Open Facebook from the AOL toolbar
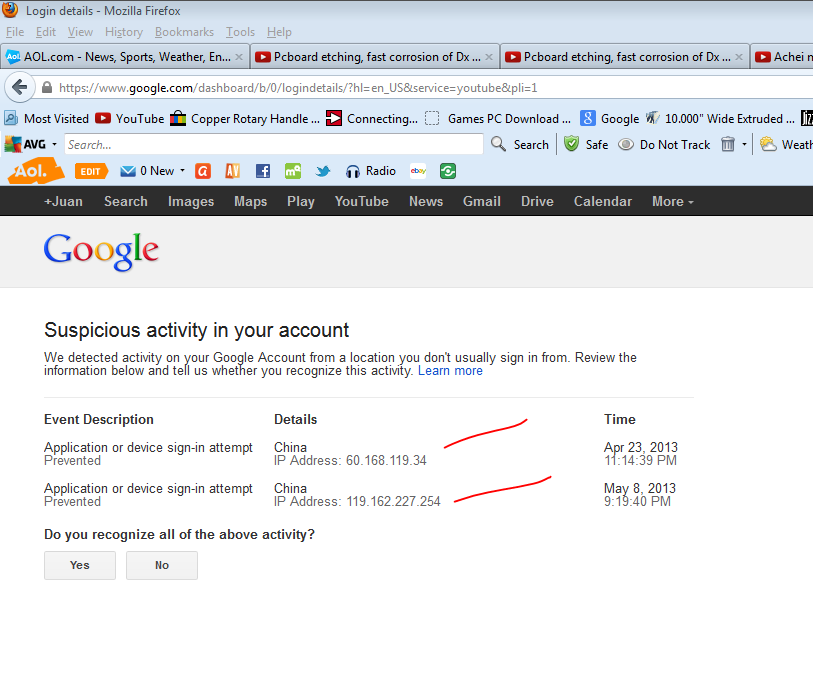 263,171
